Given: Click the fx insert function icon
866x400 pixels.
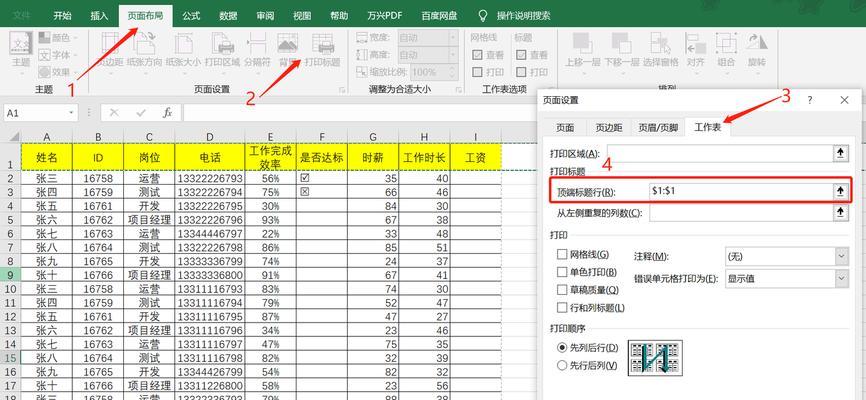Looking at the screenshot, I should [167, 113].
